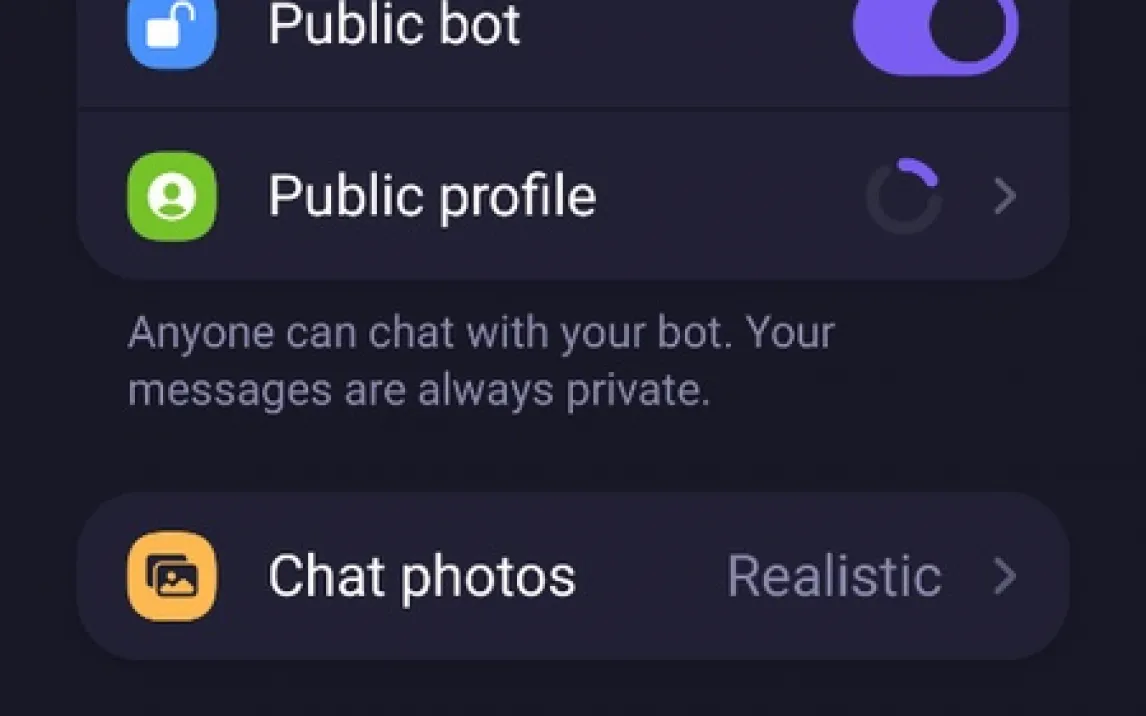Expand Chat photos options via the chevron
Screen dimensions: 1146x716
[1004, 576]
